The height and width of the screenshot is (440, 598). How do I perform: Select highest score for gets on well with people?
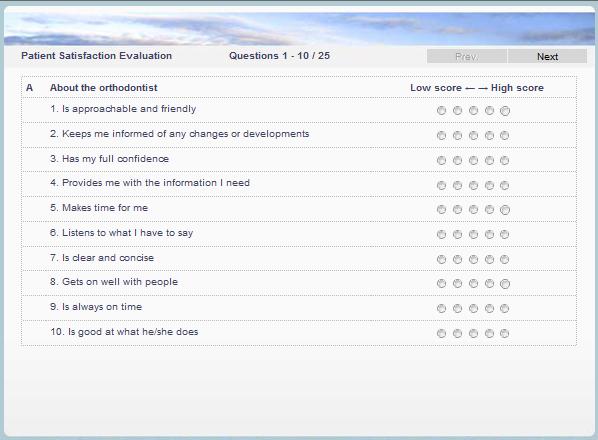pos(505,284)
